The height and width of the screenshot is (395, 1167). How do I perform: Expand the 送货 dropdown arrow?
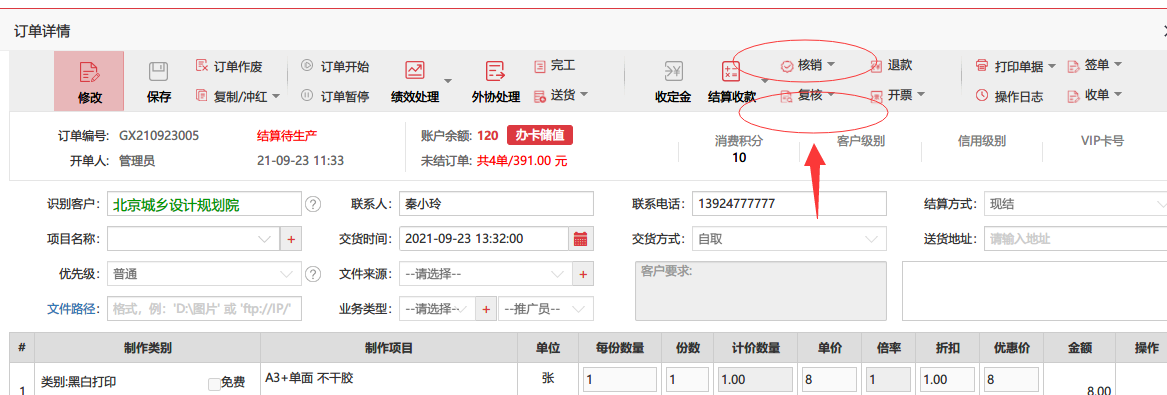point(583,94)
